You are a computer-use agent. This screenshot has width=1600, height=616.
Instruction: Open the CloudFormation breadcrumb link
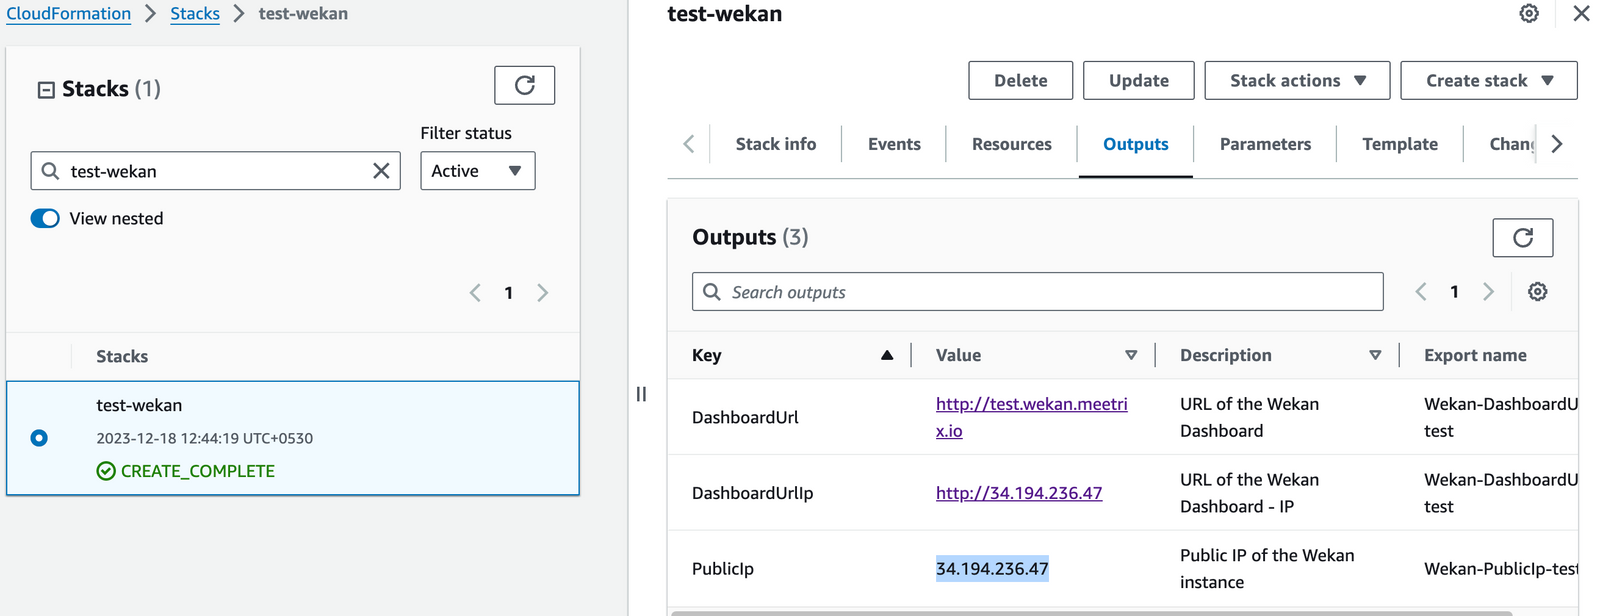69,14
